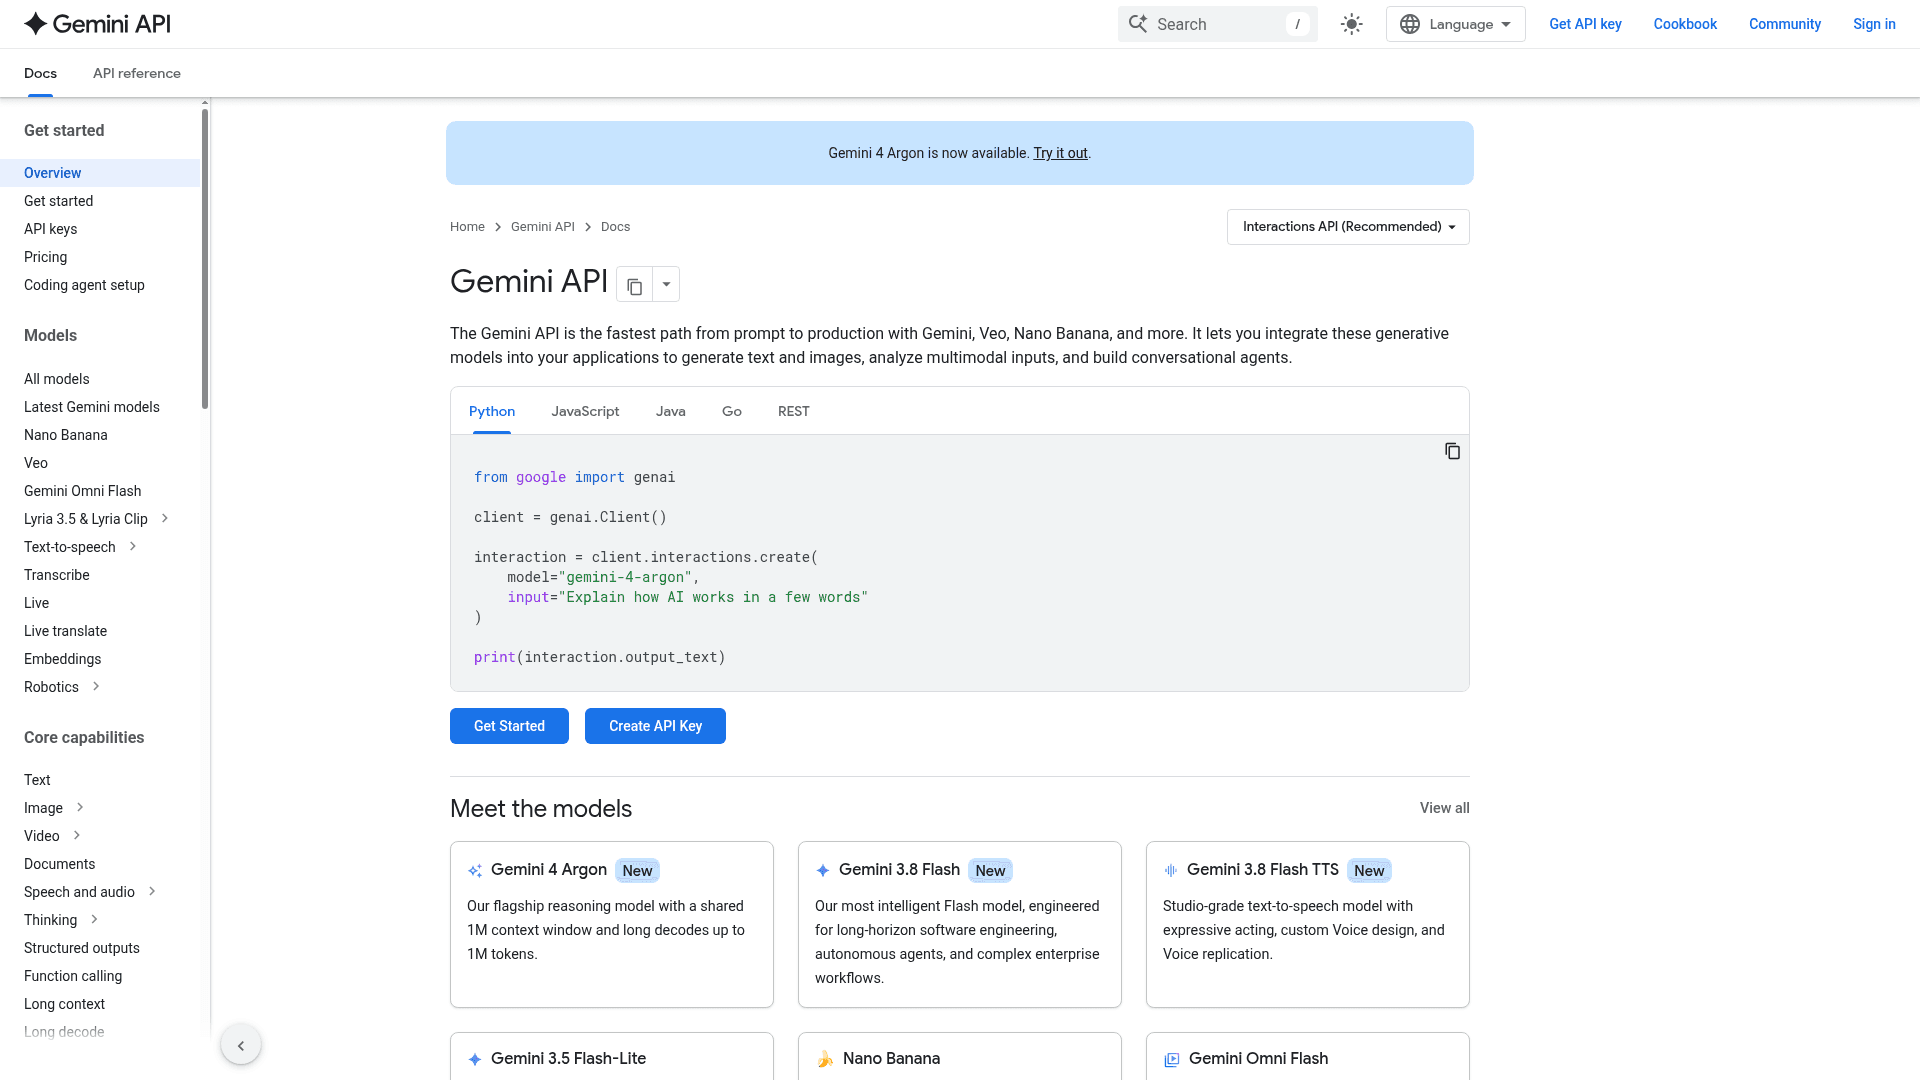The image size is (1920, 1080).
Task: Click the Gemini 3.5 Flash-Lite star icon
Action: pyautogui.click(x=475, y=1059)
